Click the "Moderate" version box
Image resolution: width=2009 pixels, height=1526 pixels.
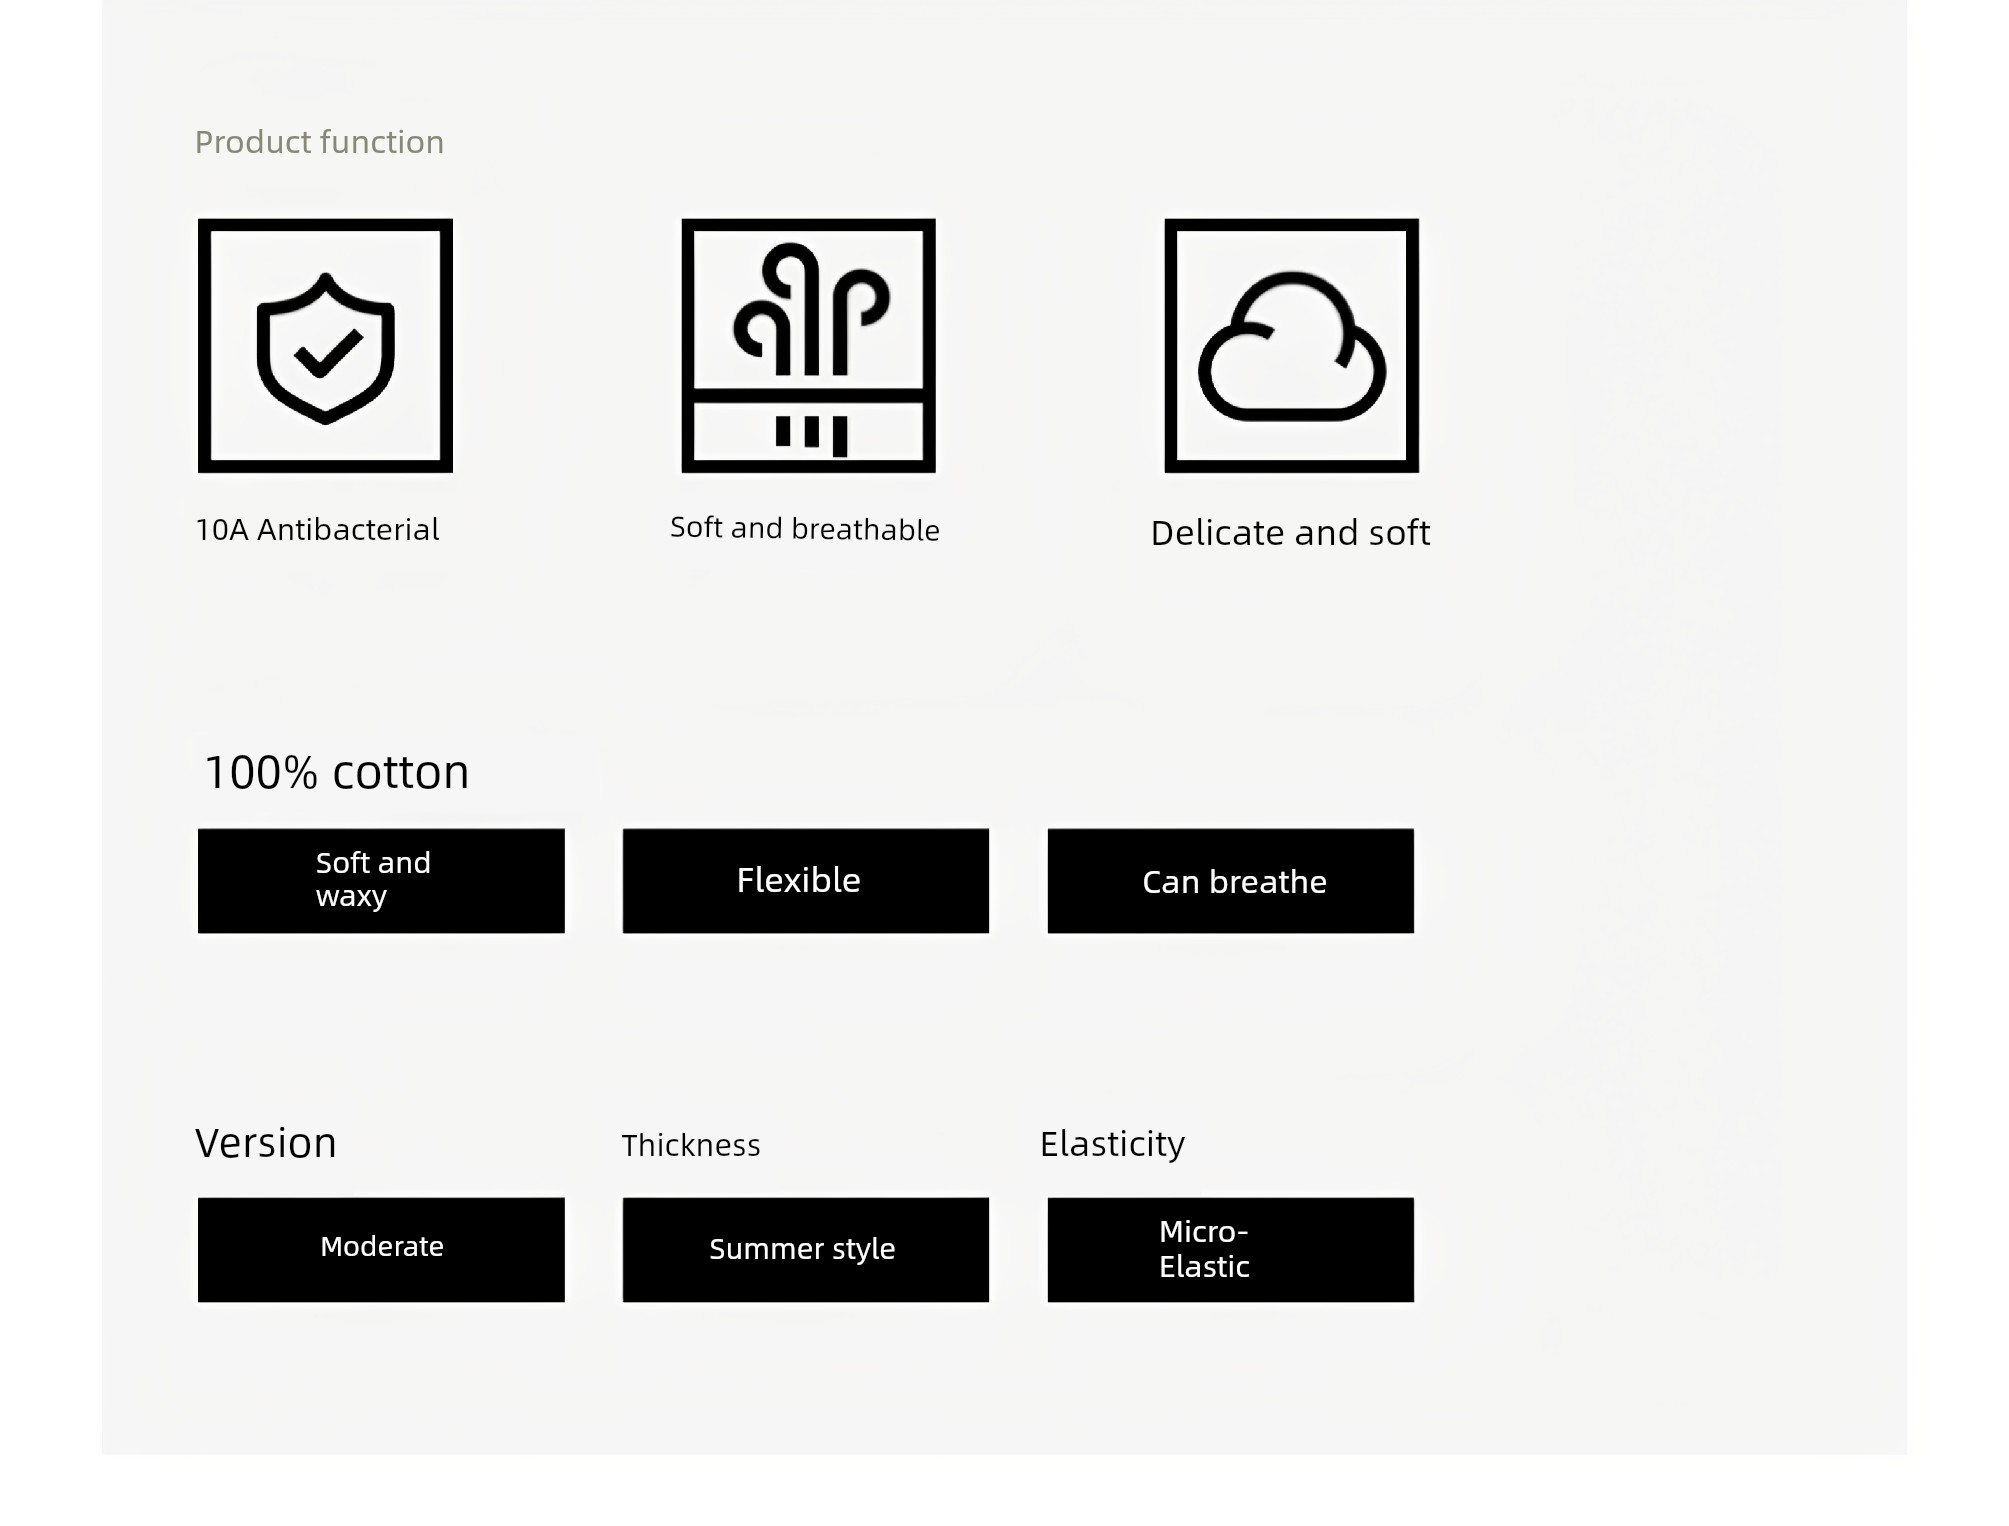381,1250
